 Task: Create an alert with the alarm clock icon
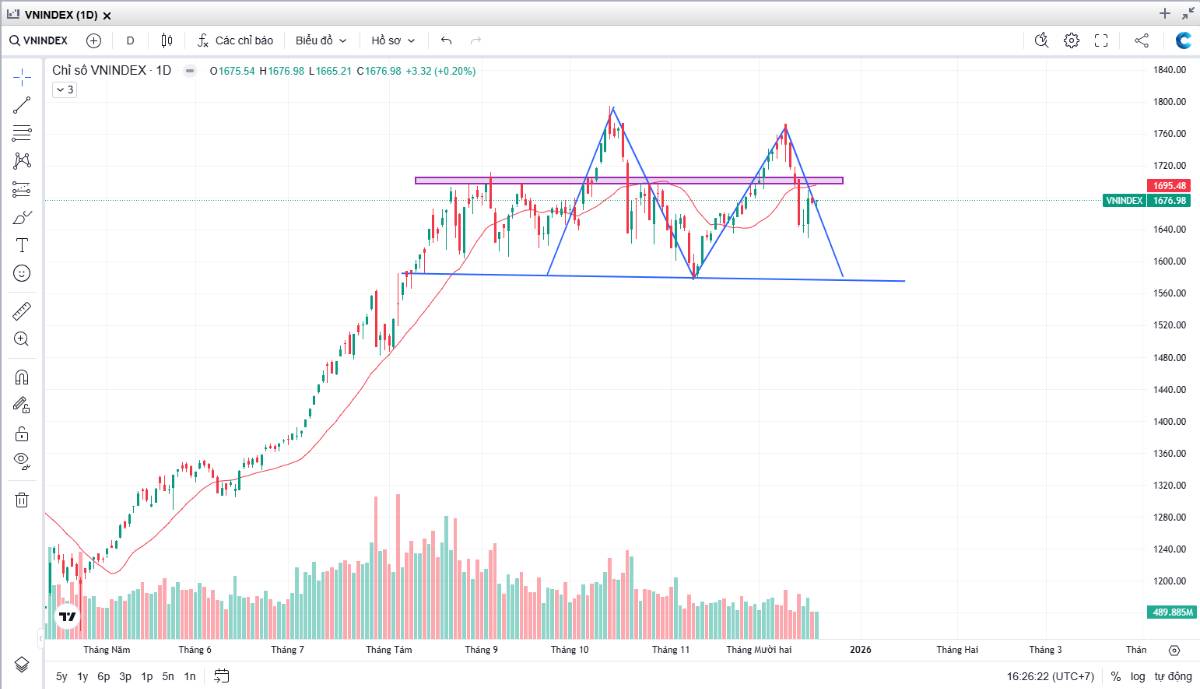(1041, 40)
